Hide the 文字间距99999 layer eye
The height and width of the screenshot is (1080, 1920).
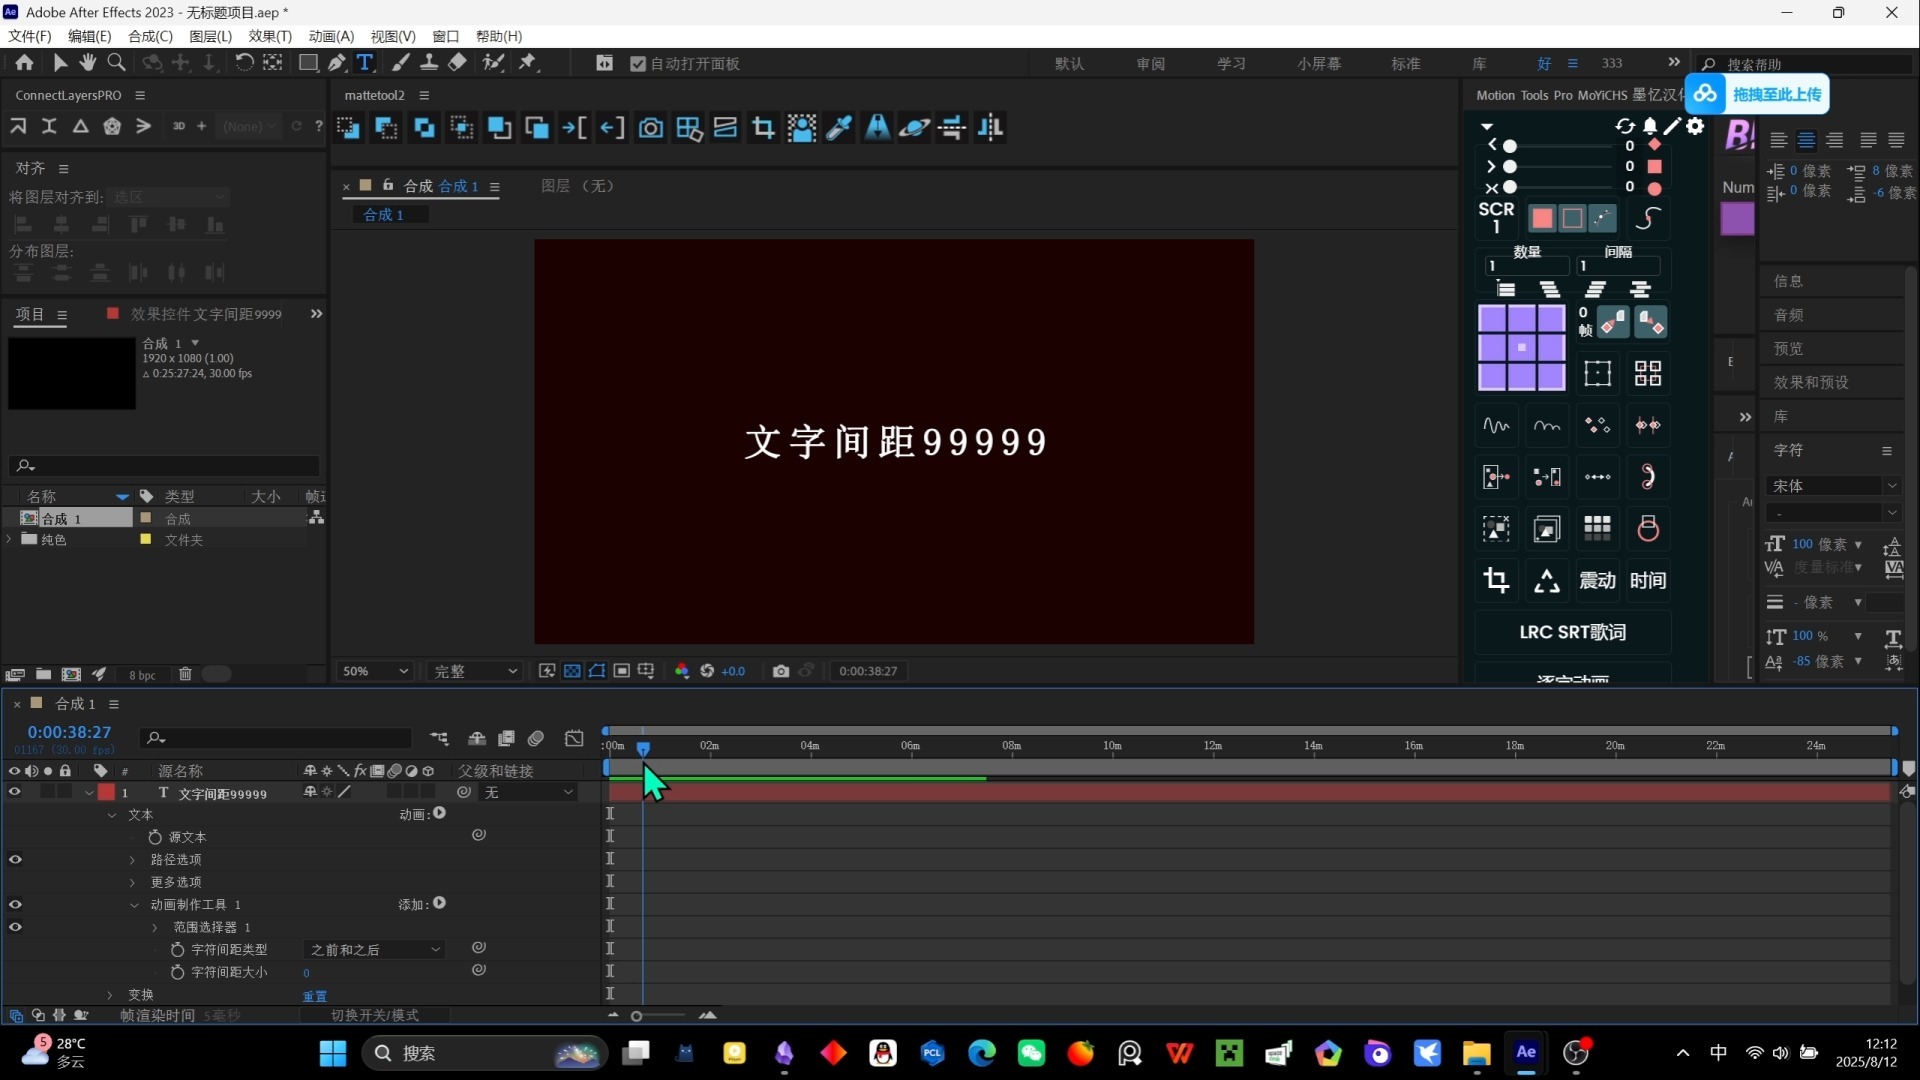(14, 792)
